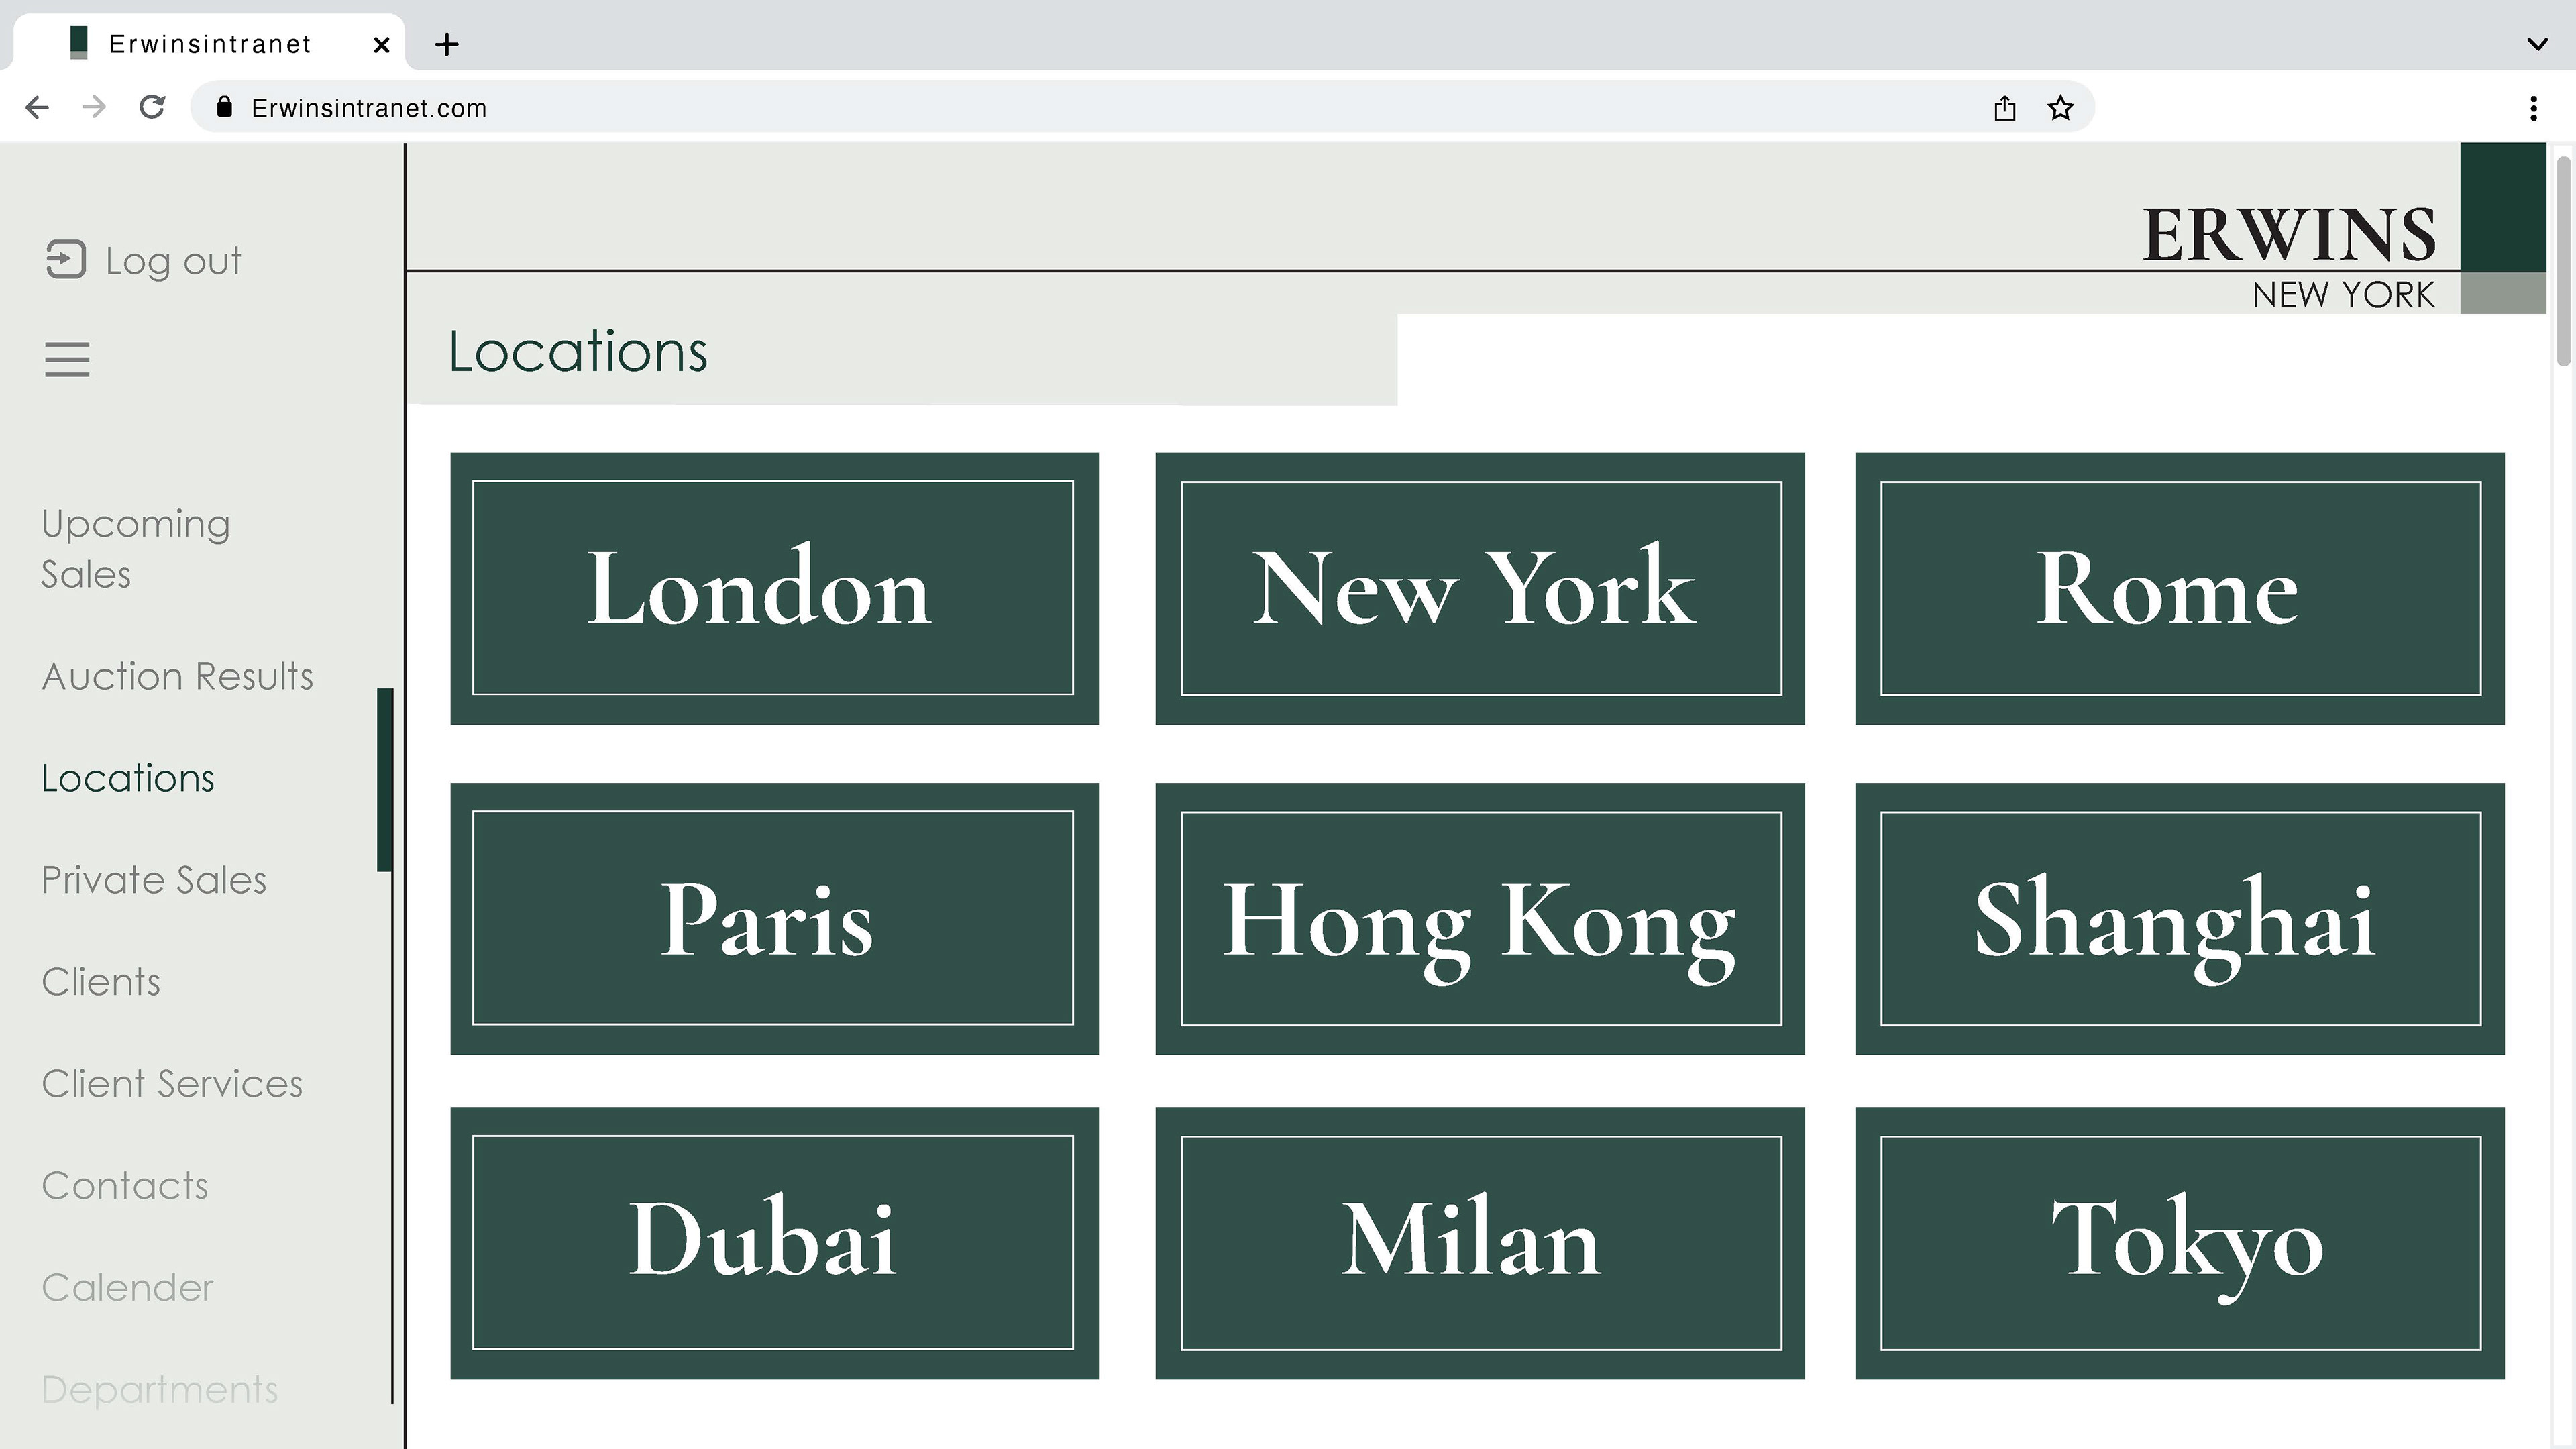Screen dimensions: 2576x1449
Task: Reload the page with refresh icon
Action: point(152,107)
